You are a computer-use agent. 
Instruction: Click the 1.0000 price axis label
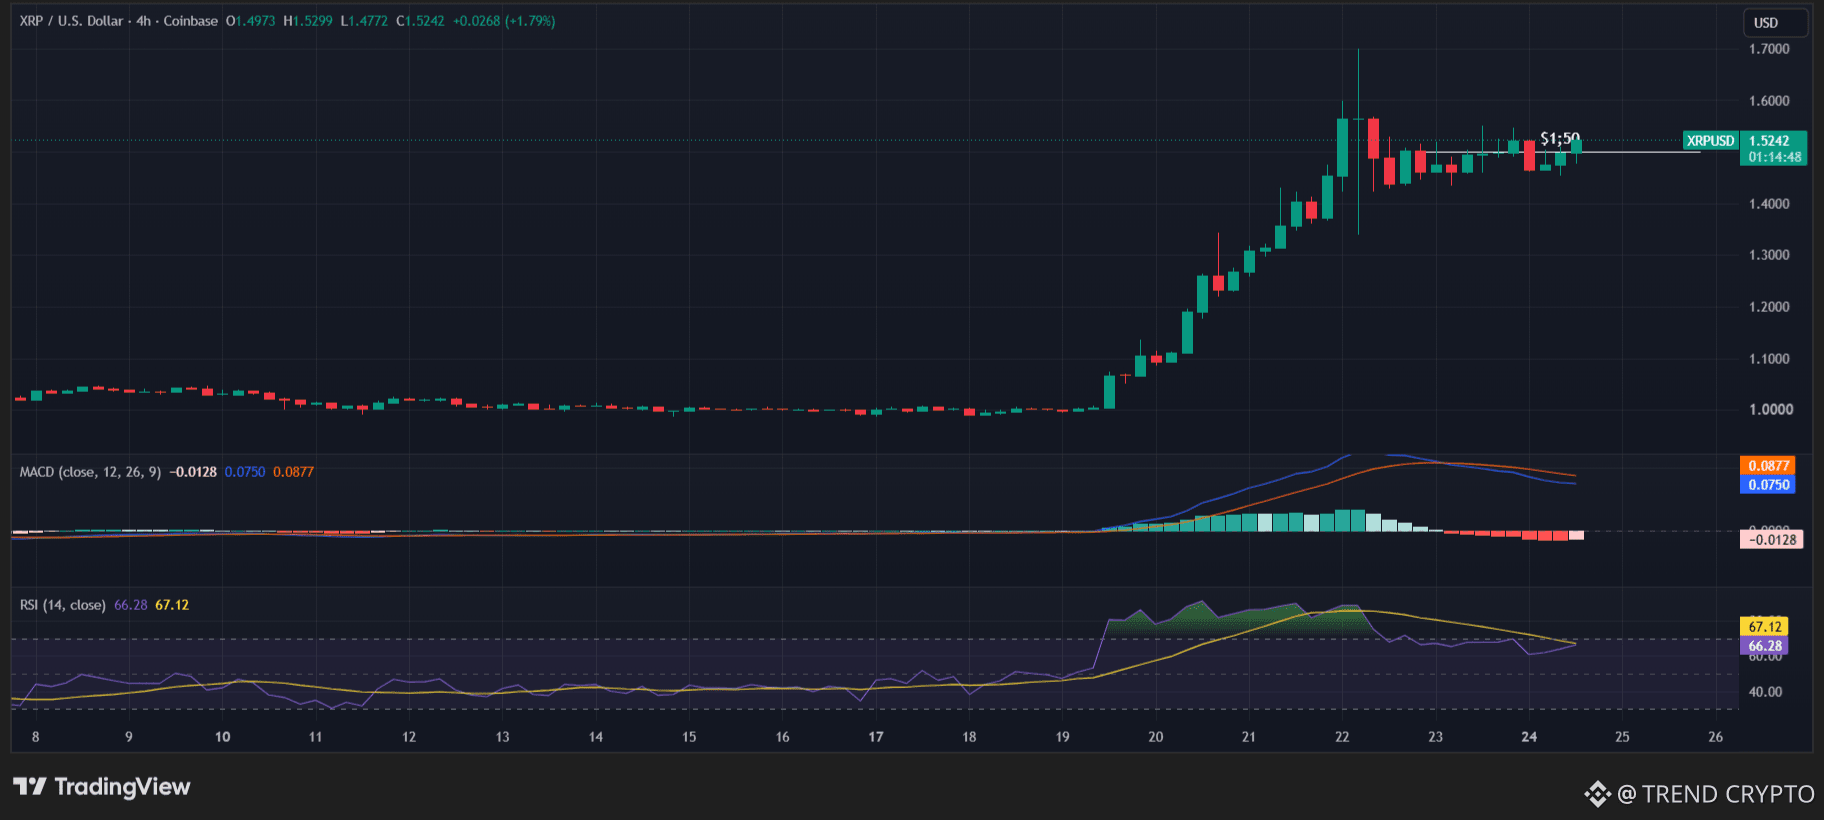tap(1771, 410)
